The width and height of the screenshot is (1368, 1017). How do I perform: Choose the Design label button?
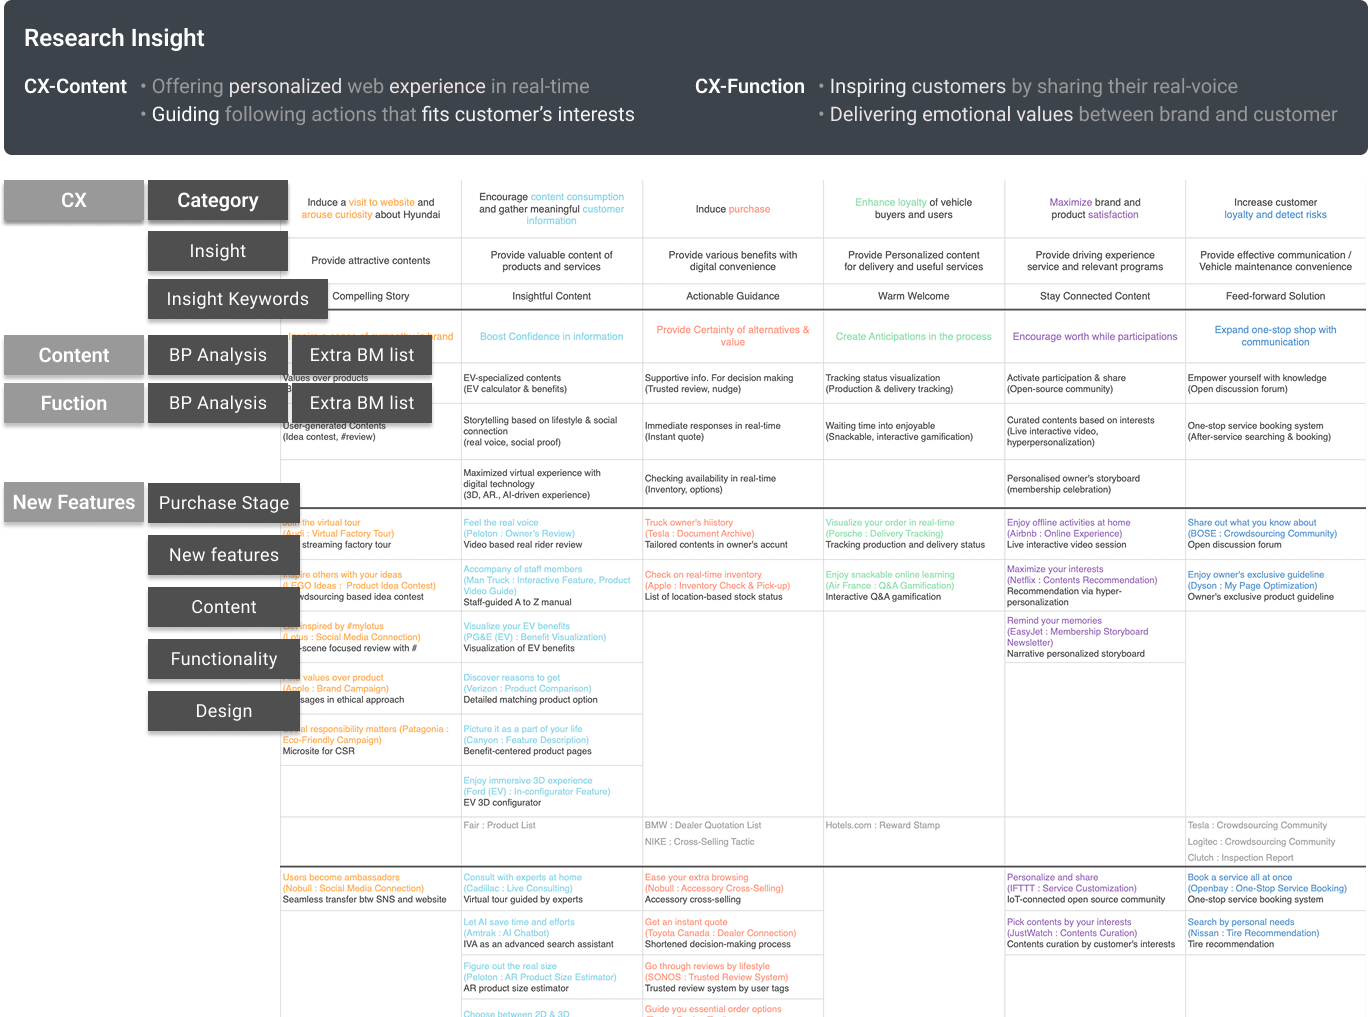tap(223, 711)
